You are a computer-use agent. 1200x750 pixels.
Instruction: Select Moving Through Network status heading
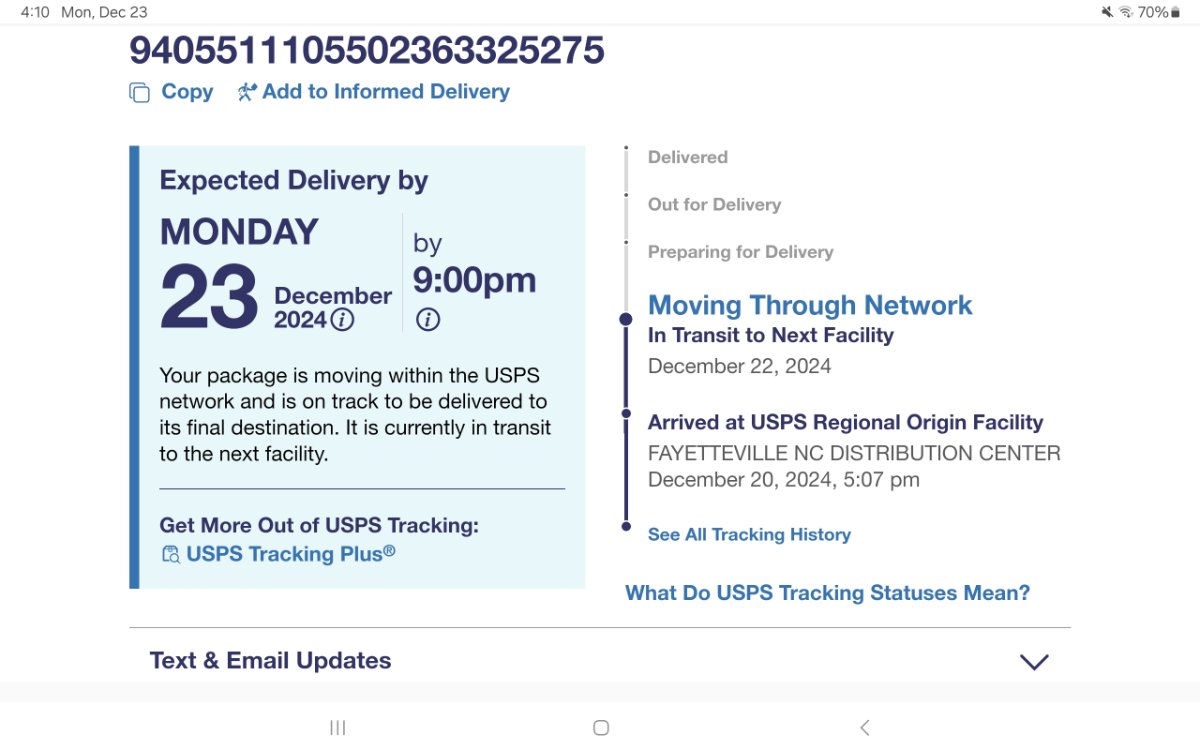tap(810, 305)
